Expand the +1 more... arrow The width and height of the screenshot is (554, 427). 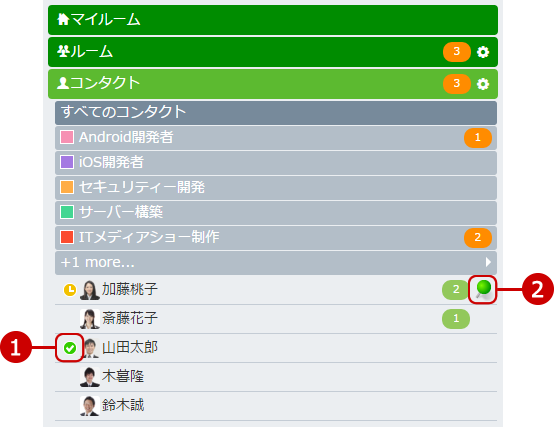(488, 262)
